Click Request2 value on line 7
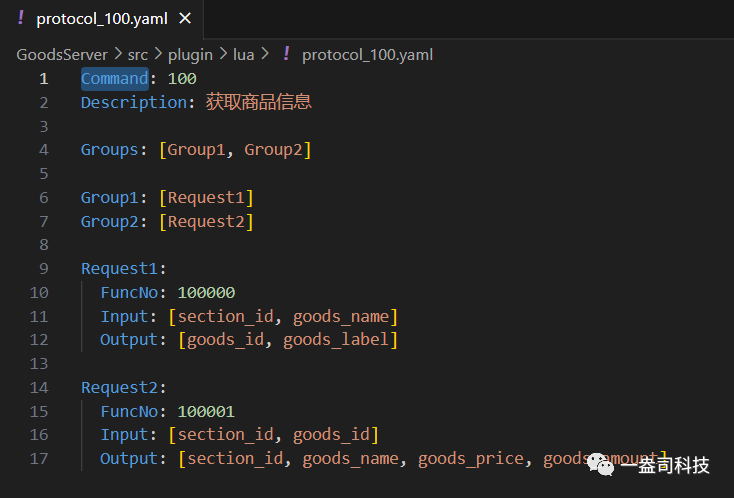 pyautogui.click(x=206, y=221)
